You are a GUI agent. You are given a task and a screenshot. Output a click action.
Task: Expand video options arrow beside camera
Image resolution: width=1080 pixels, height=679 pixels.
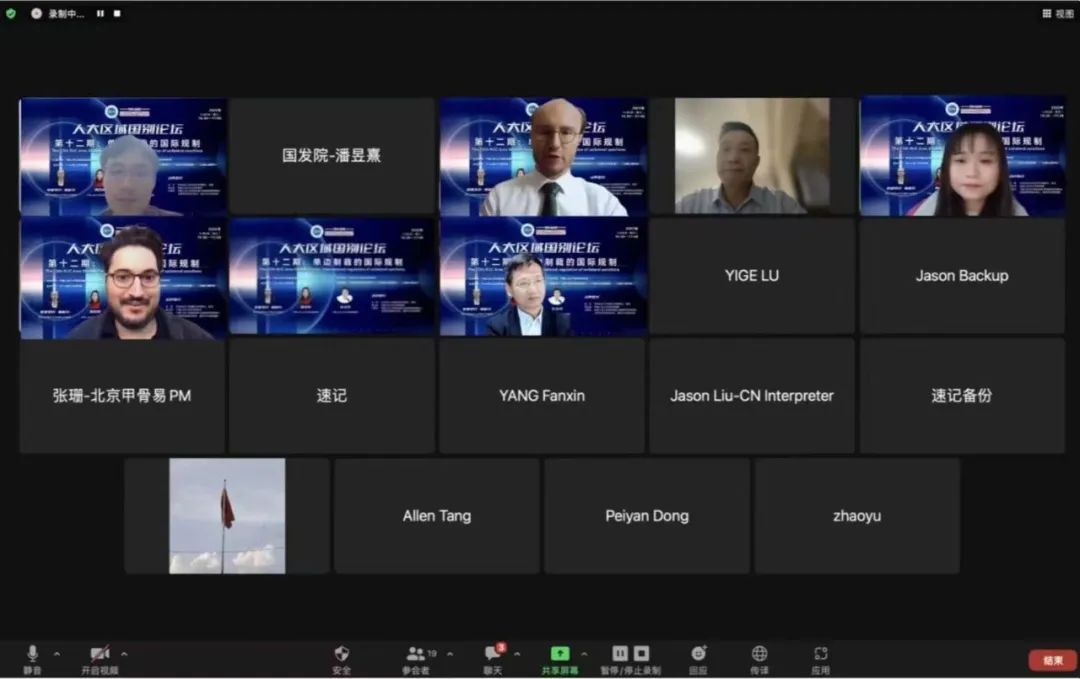[124, 654]
